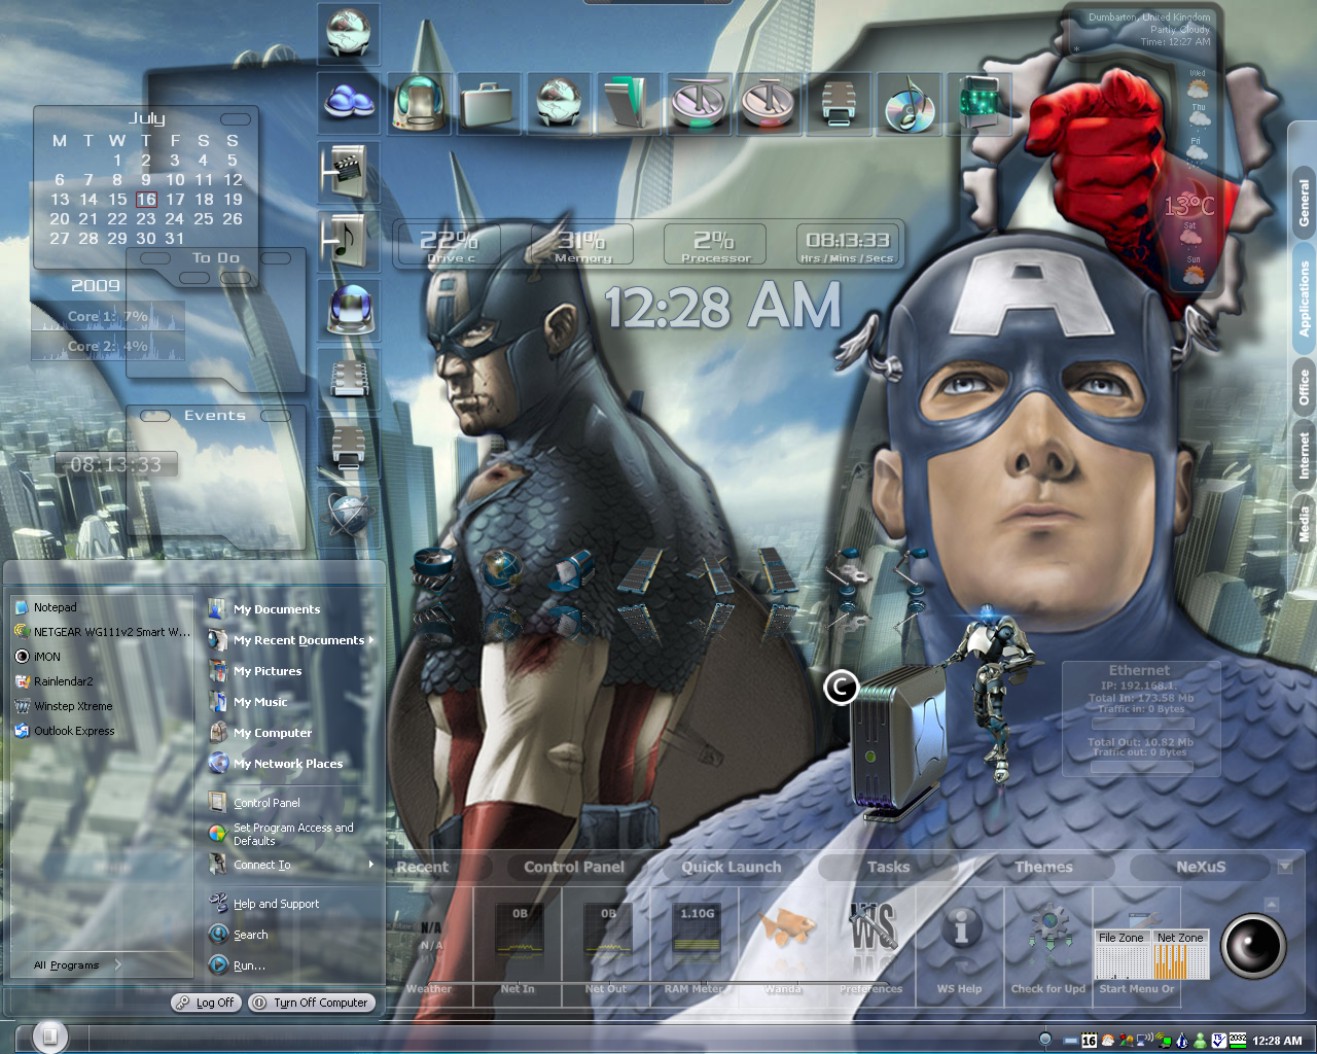The width and height of the screenshot is (1317, 1054).
Task: Click the recycle bin icon with green glow
Action: 697,103
